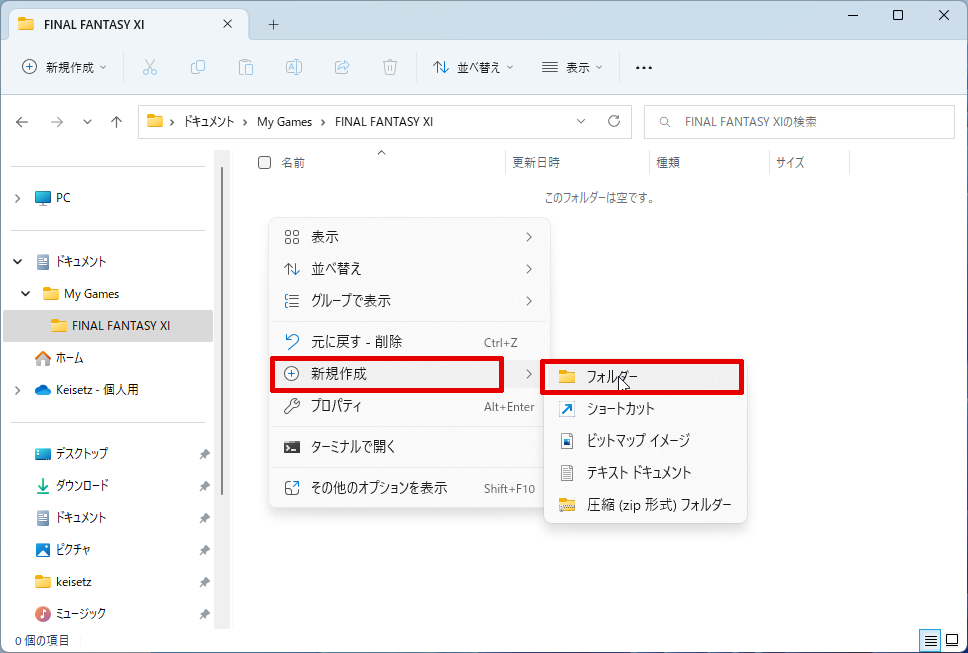Close the FINAL FANTASY XI tab
Image resolution: width=968 pixels, height=653 pixels.
[228, 24]
